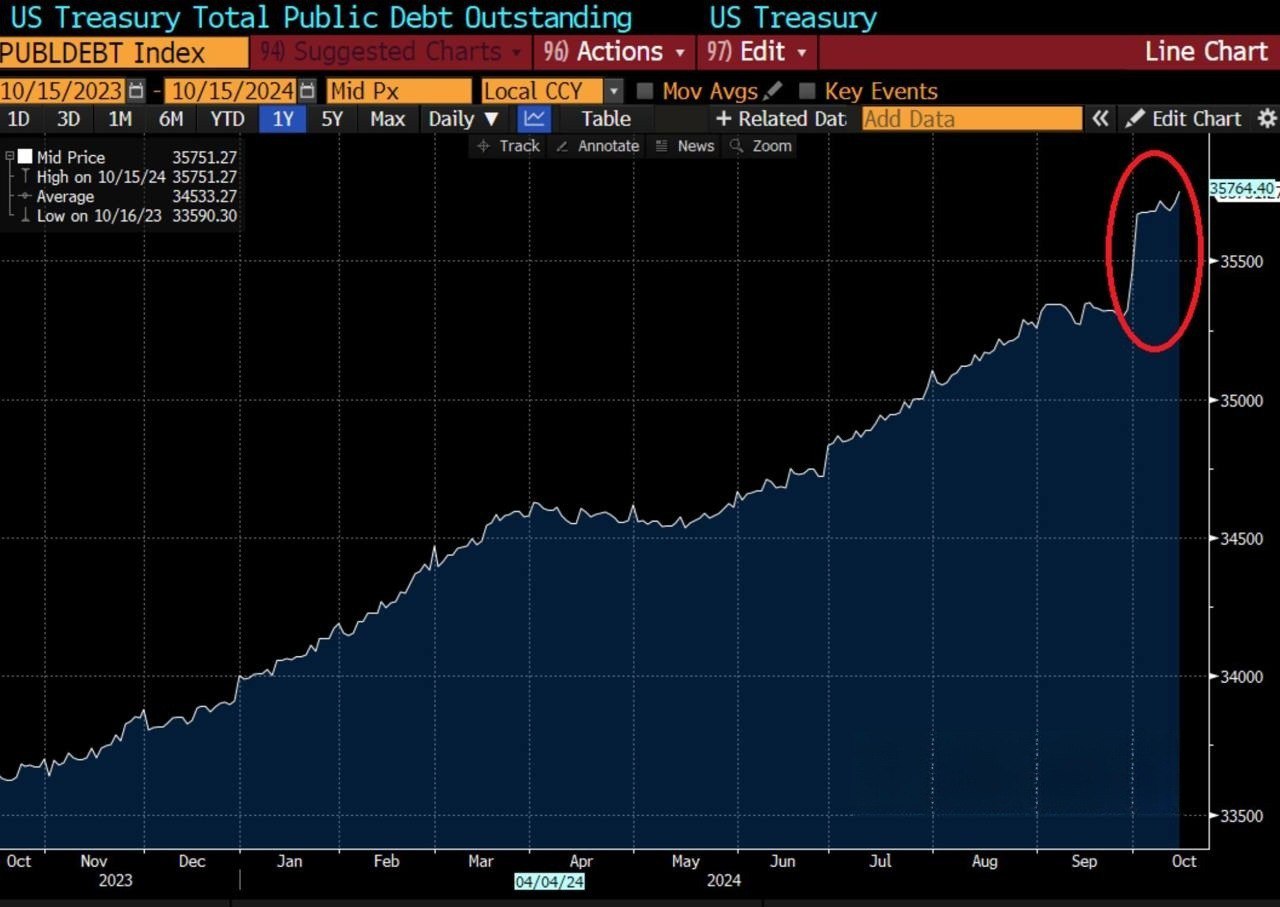Click the Edit Chart button
Image resolution: width=1280 pixels, height=907 pixels.
1184,118
